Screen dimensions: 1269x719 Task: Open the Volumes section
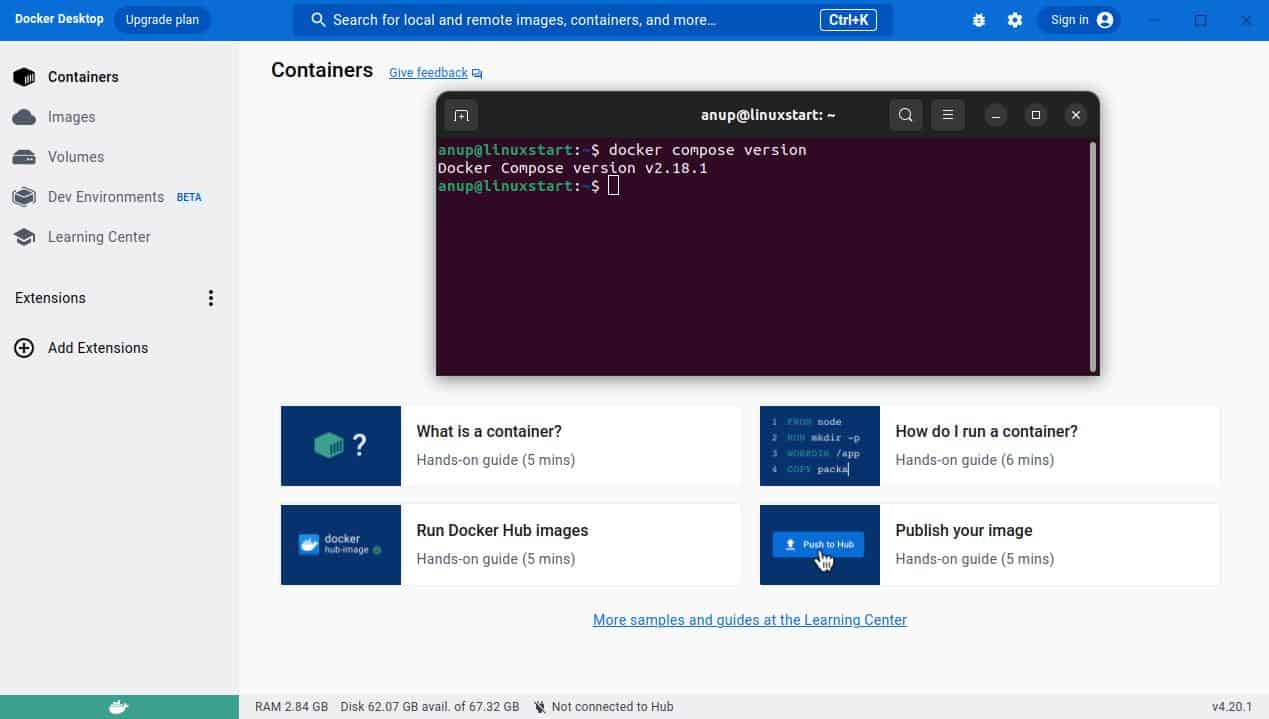tap(75, 157)
